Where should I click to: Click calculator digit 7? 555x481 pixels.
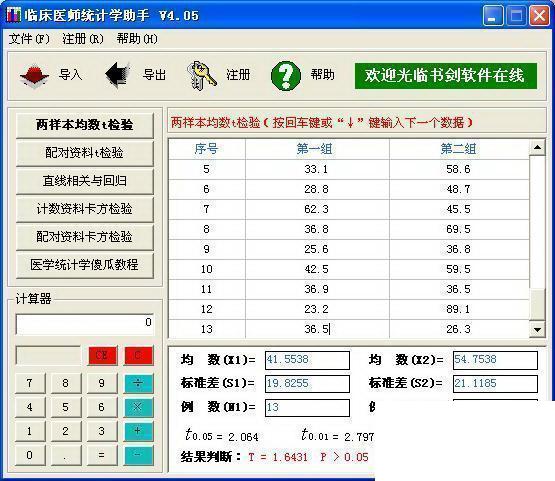[30, 383]
